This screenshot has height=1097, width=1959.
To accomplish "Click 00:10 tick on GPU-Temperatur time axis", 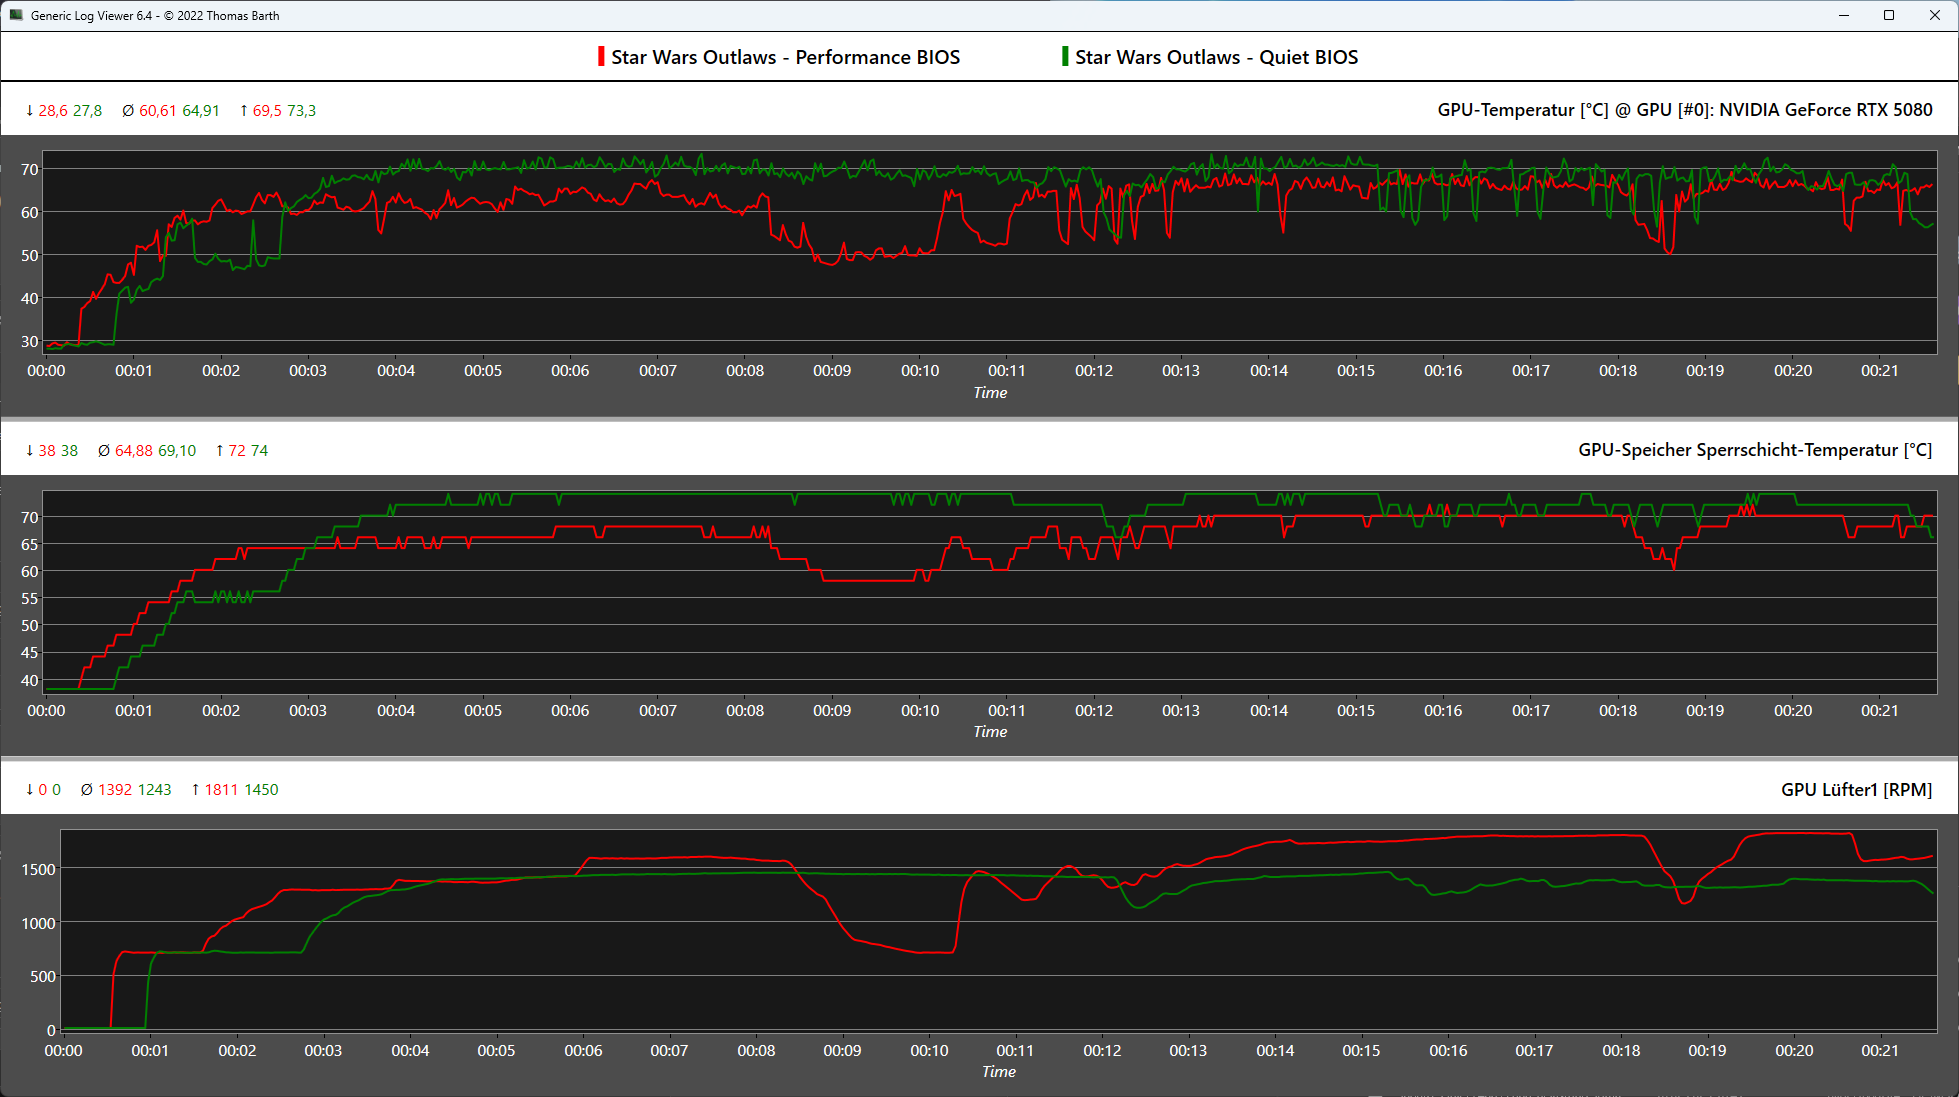I will pyautogui.click(x=919, y=371).
